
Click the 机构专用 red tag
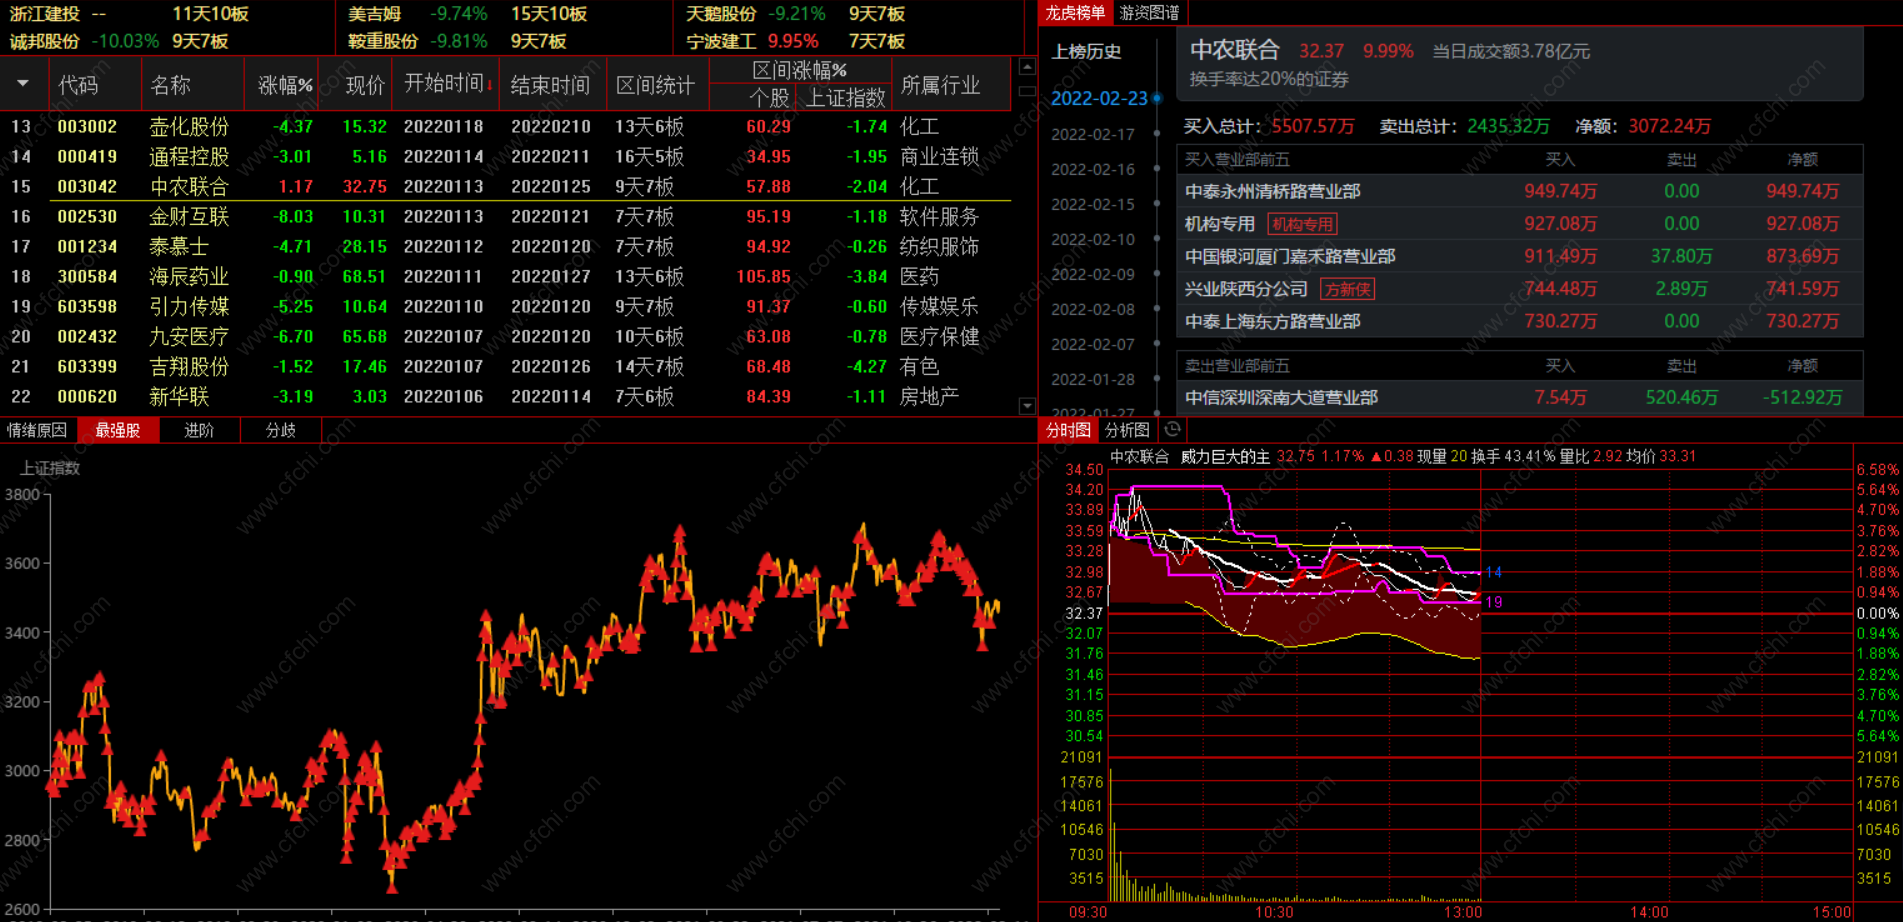click(1302, 224)
